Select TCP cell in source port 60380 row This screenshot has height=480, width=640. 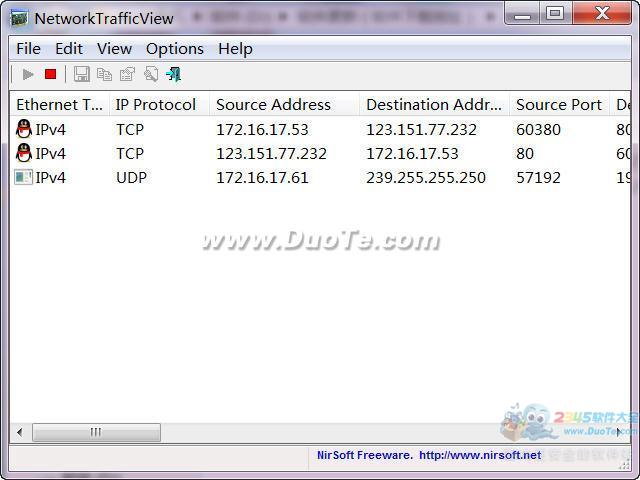coord(130,129)
